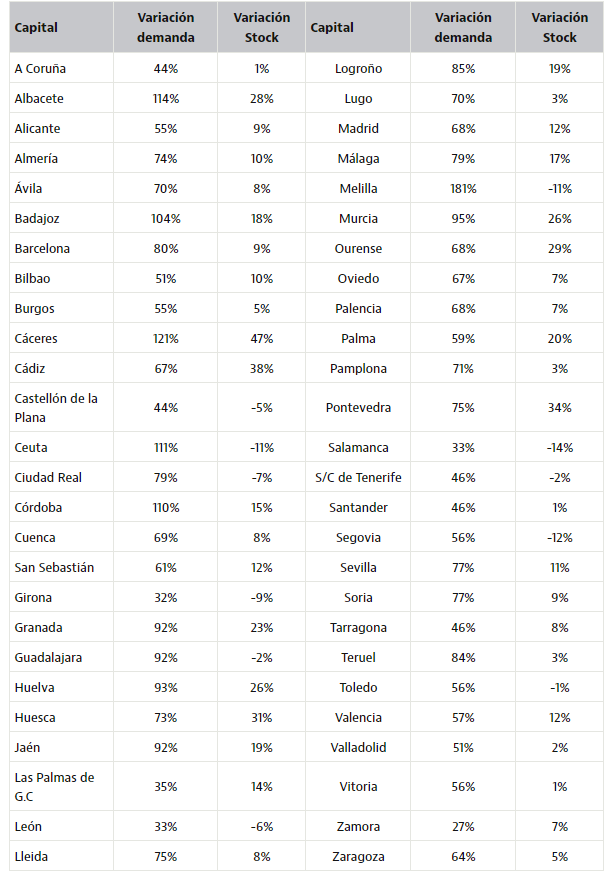Select the Pontevedra 34% stock value

559,408
